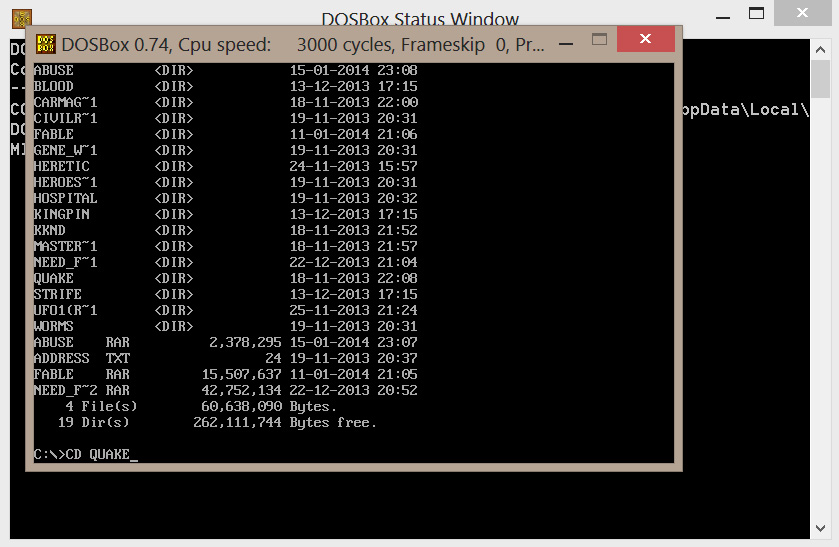Click the CARMAG~1 directory entry
This screenshot has width=839, height=547.
coord(225,102)
